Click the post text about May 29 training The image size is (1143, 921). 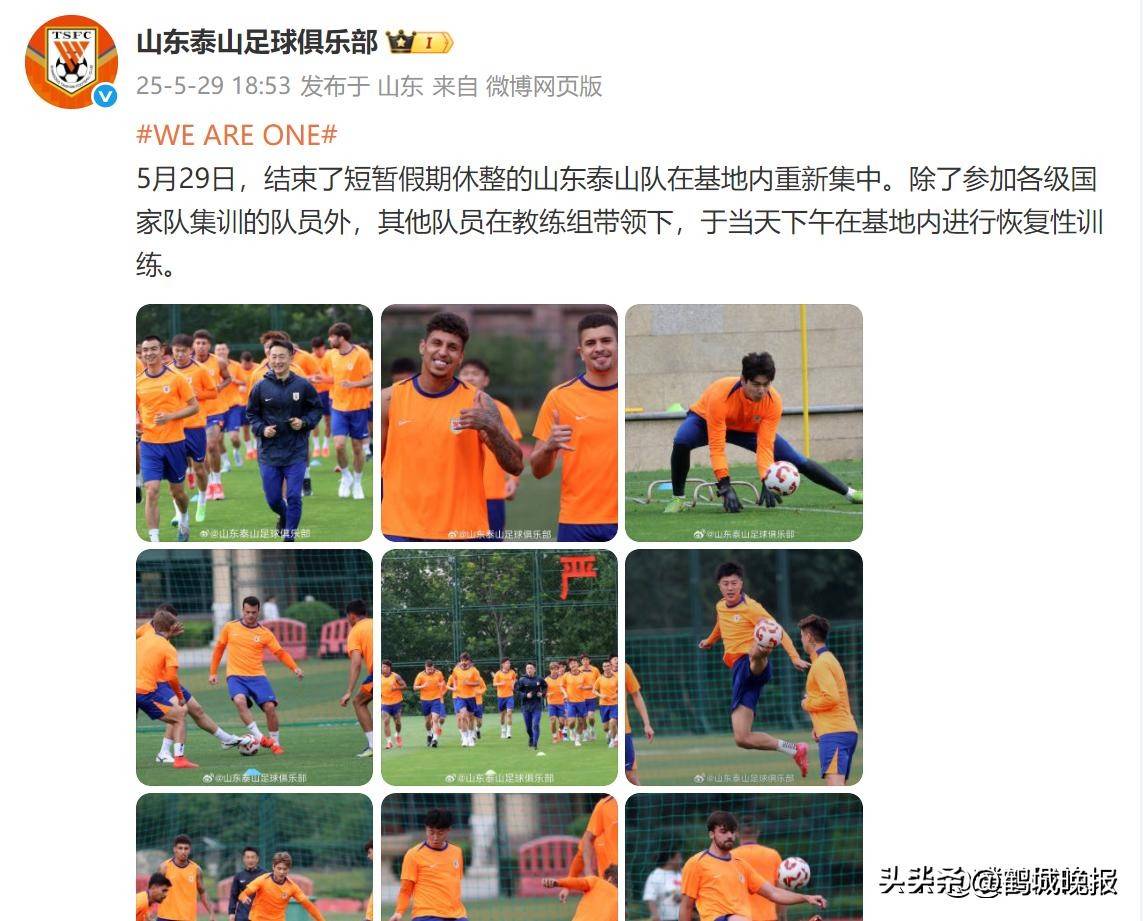[620, 222]
